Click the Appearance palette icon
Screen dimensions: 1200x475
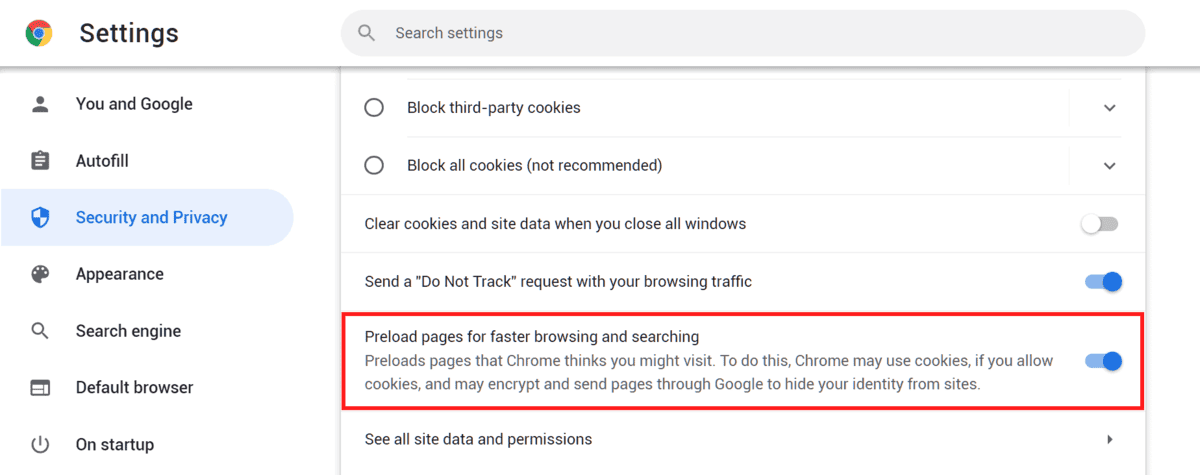(x=40, y=274)
